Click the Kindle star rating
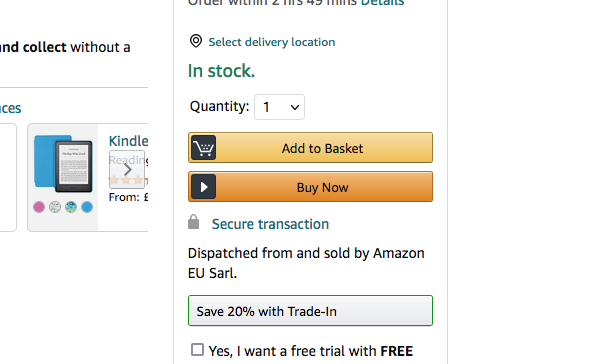 coord(128,180)
